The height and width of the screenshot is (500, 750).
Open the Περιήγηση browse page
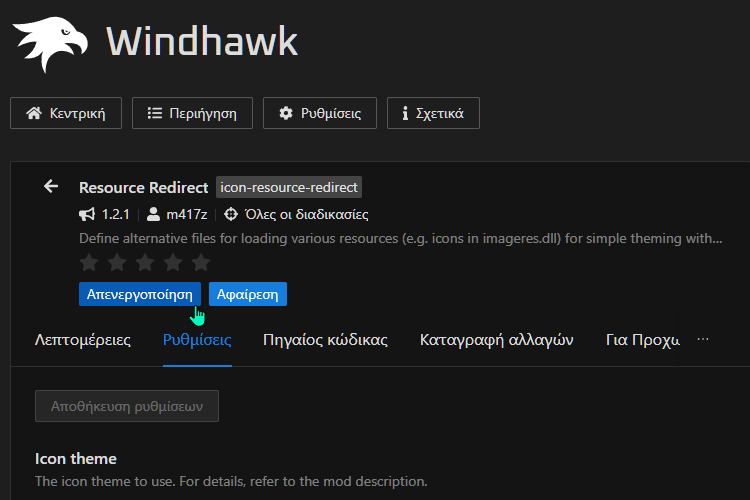(192, 113)
